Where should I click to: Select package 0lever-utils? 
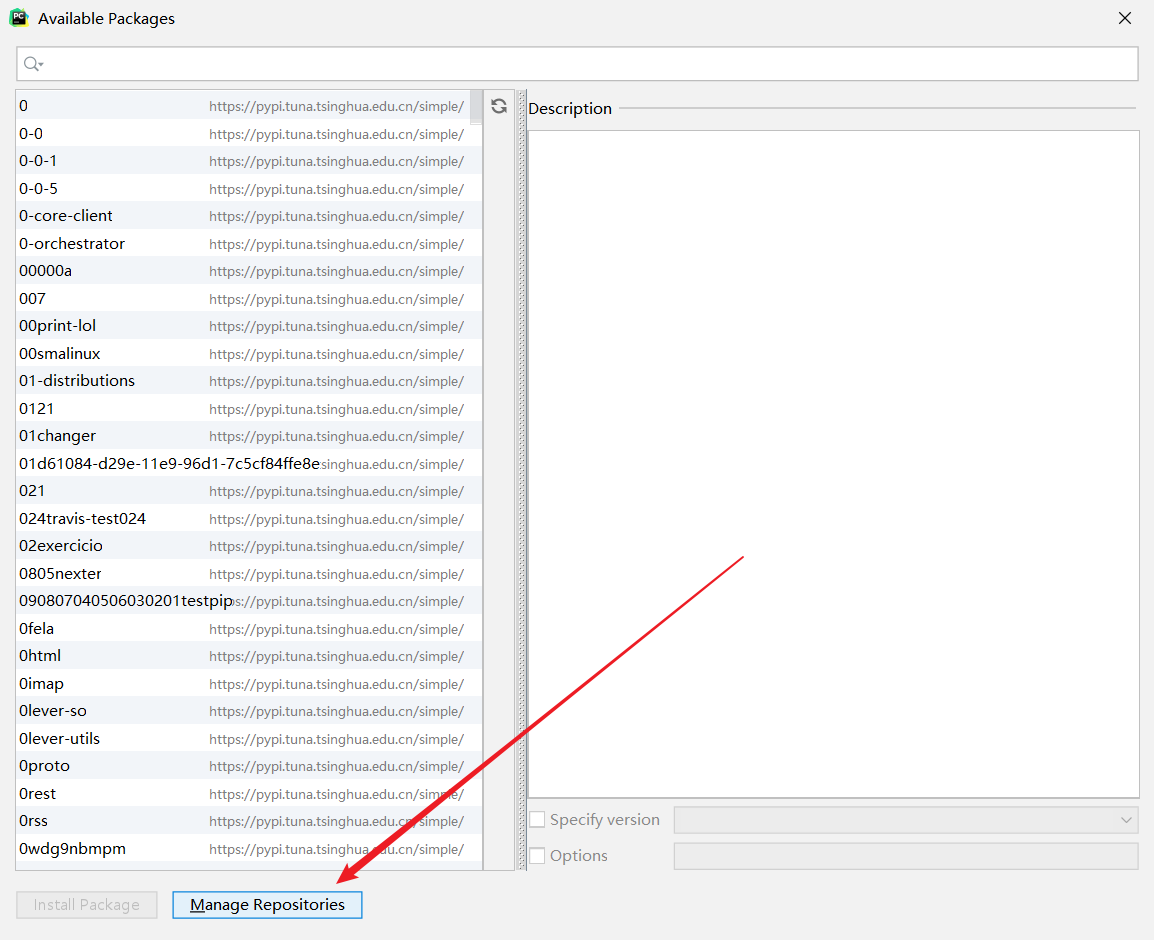[249, 738]
